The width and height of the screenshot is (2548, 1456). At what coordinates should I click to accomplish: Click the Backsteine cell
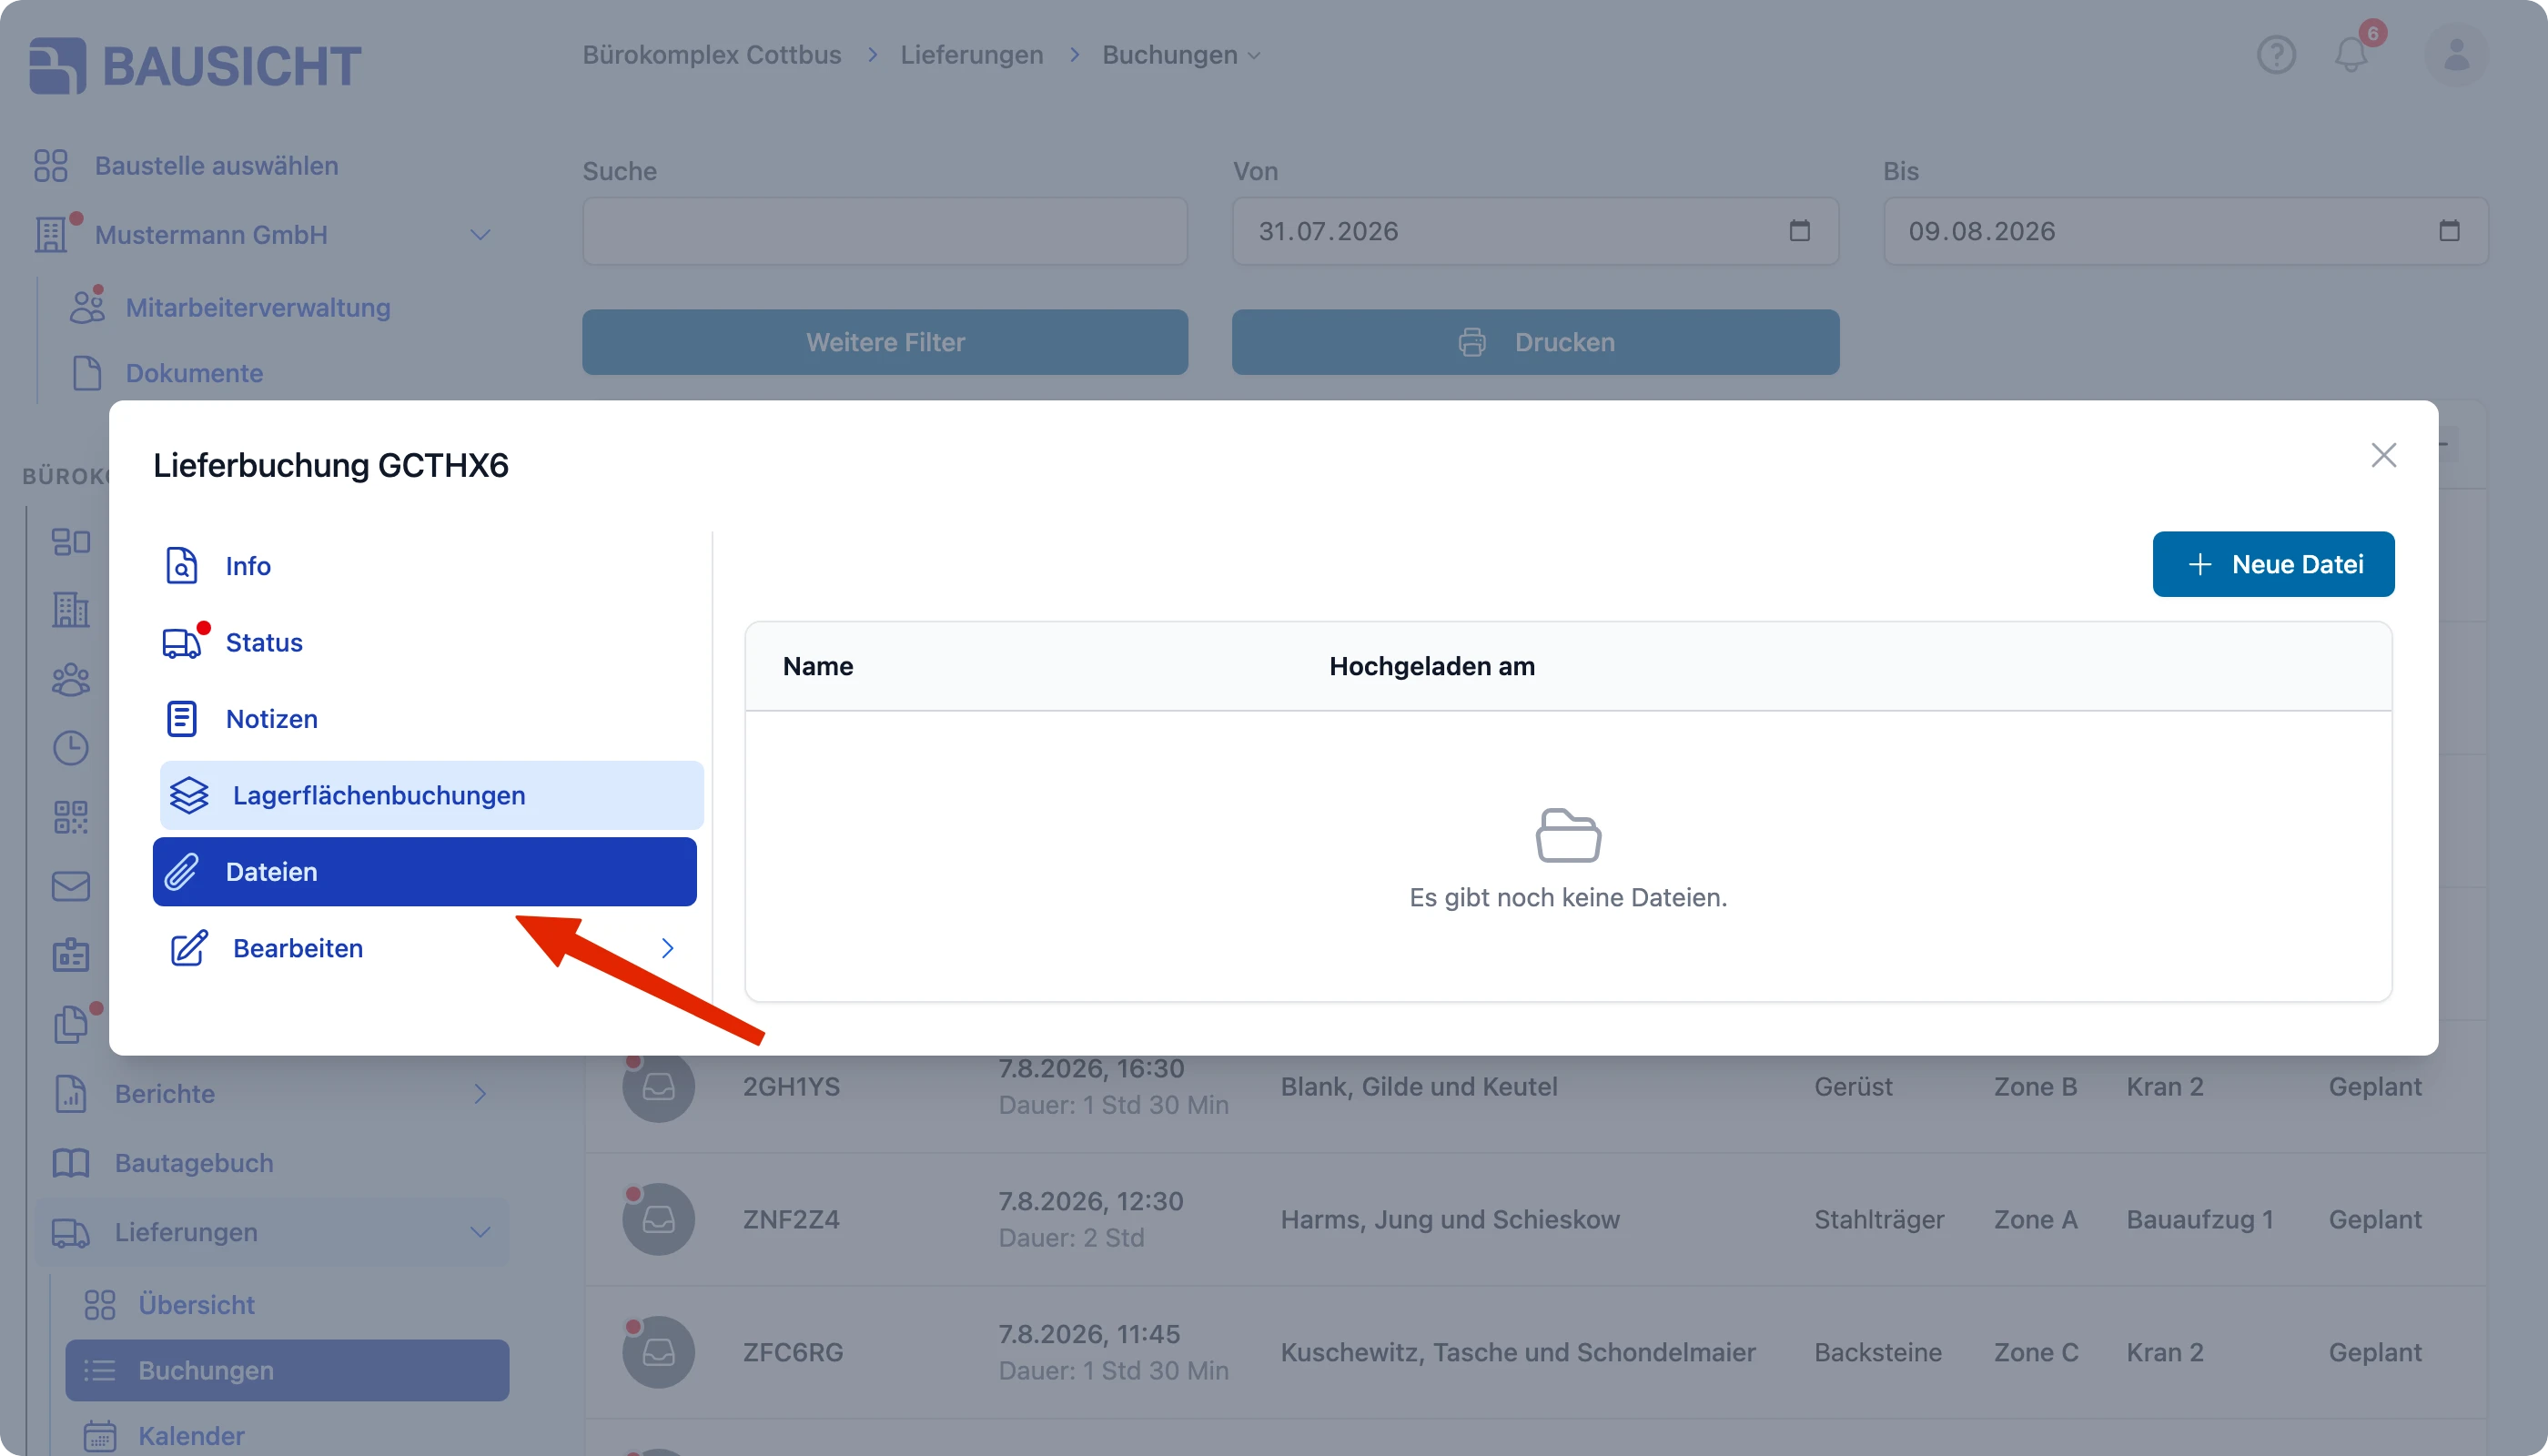click(1878, 1353)
